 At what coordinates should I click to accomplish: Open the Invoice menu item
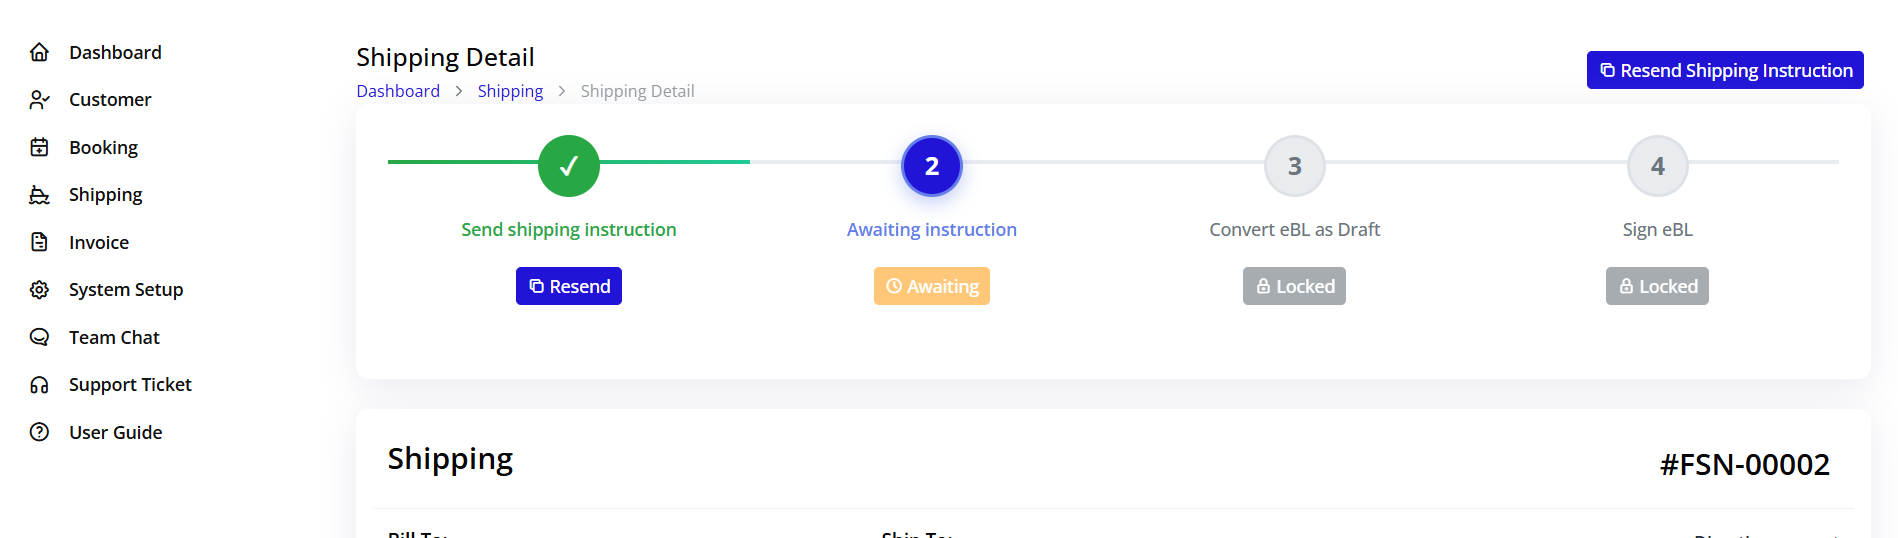point(99,243)
